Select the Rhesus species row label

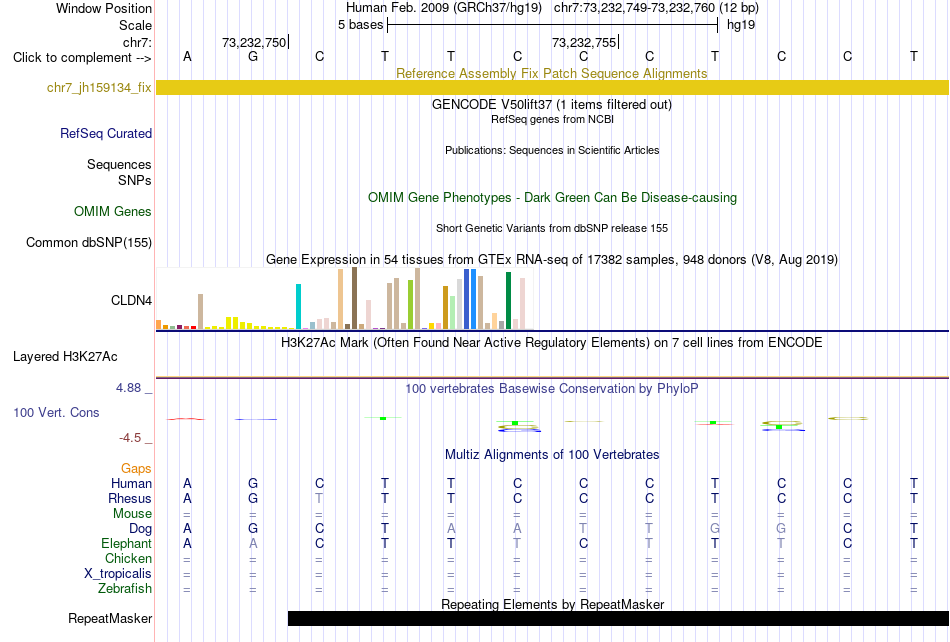pyautogui.click(x=130, y=498)
